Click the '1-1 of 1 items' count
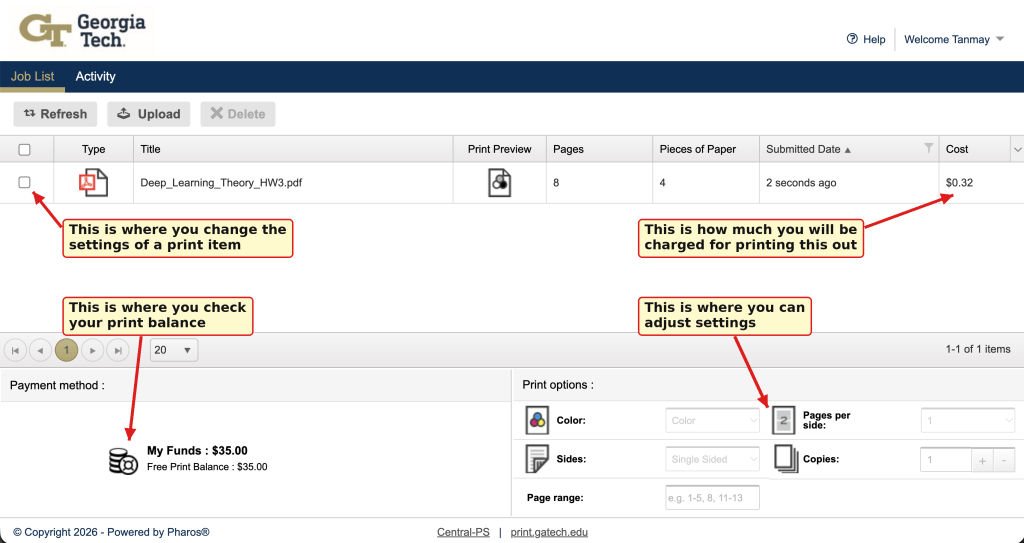 click(978, 349)
